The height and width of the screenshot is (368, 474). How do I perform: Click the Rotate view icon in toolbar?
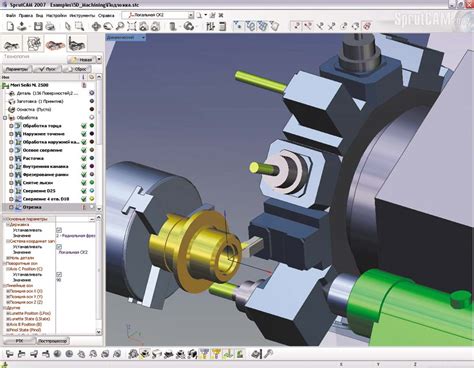pos(108,26)
